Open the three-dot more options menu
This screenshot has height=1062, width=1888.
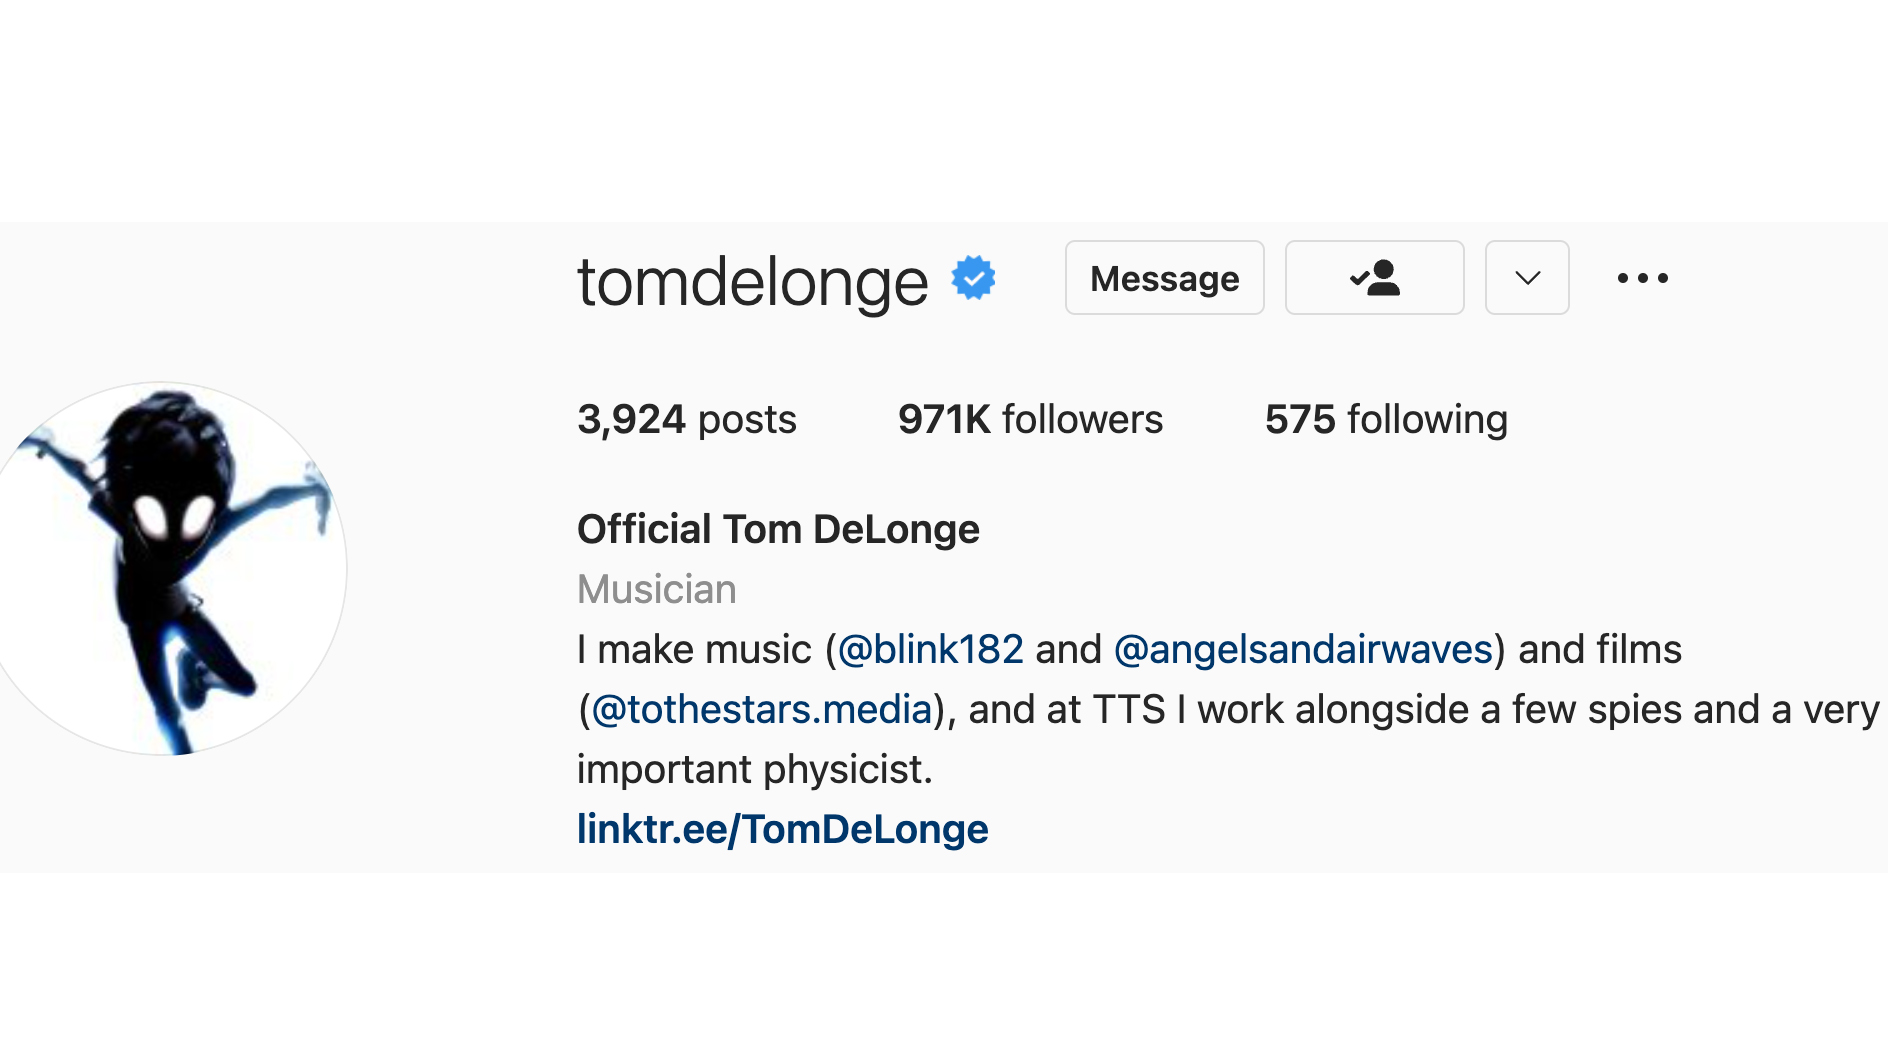click(x=1642, y=278)
